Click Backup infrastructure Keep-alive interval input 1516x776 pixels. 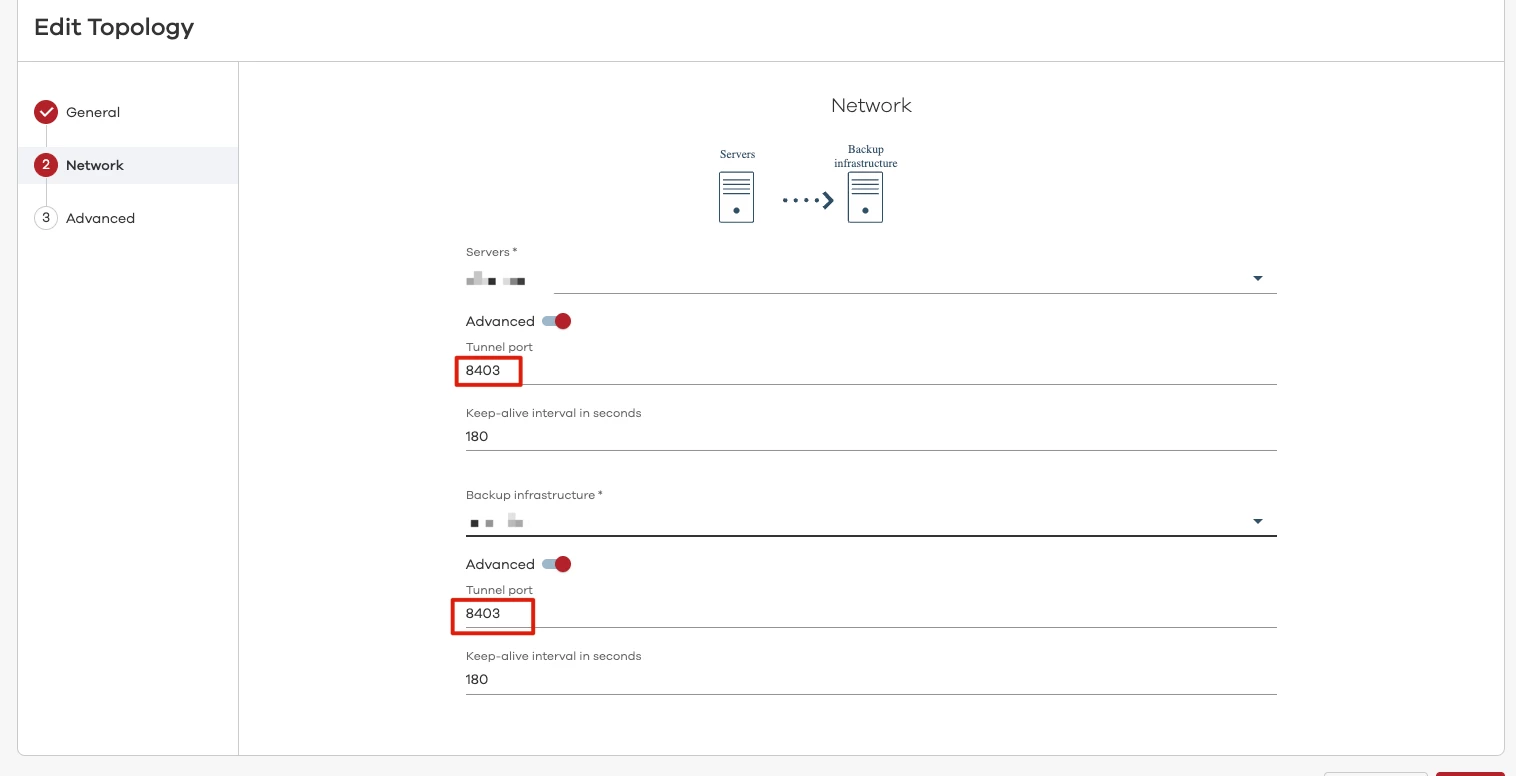(x=870, y=680)
